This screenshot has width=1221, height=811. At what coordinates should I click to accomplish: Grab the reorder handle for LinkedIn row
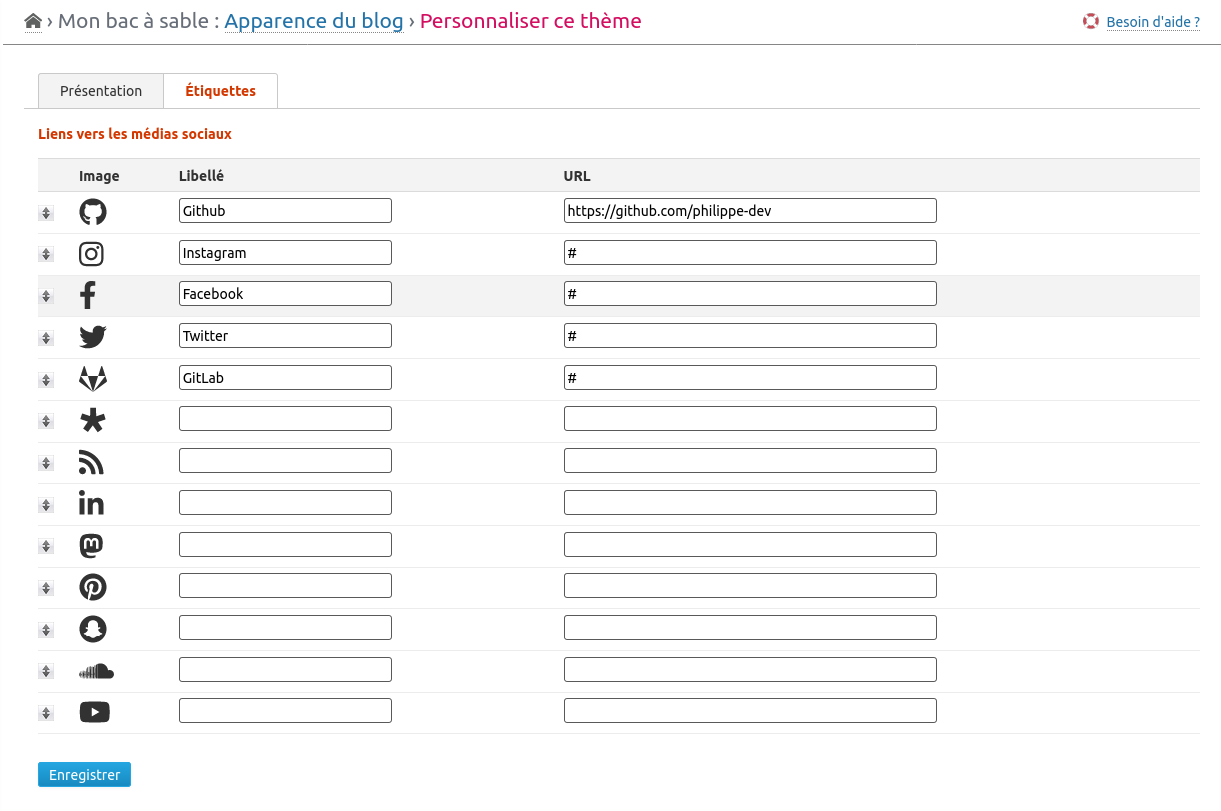[46, 505]
